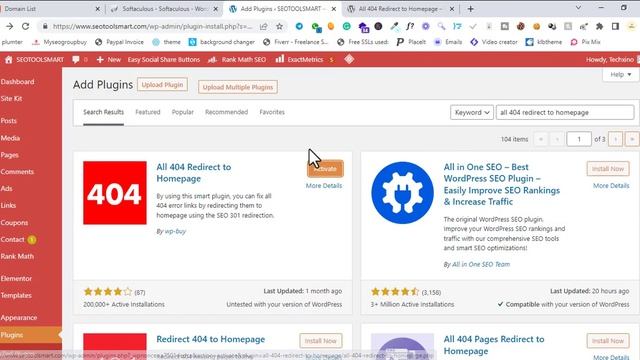Click the share page icon in address bar
This screenshot has height=360, width=640.
(264, 26)
